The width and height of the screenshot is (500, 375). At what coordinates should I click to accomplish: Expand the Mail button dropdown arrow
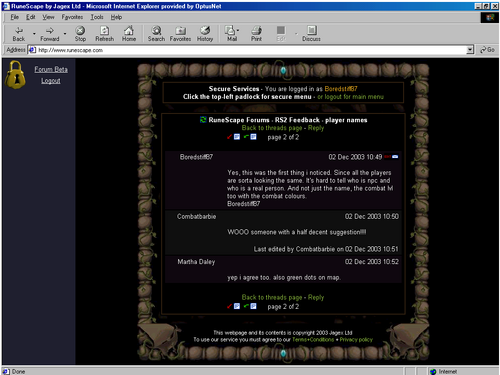pos(238,30)
